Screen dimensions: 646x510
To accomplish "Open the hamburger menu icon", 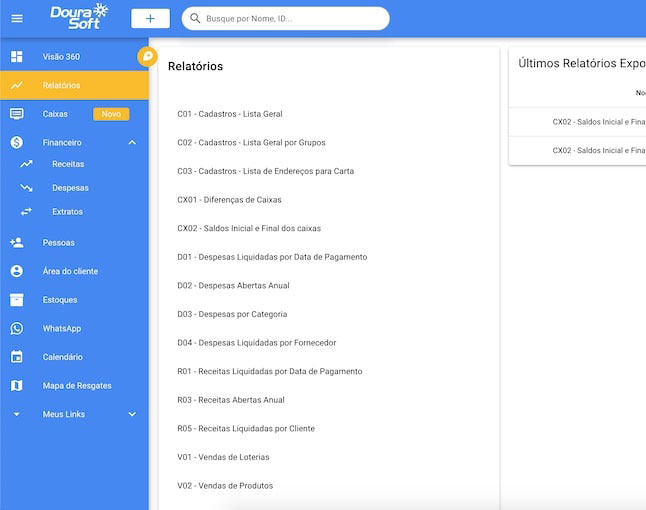I will click(x=17, y=18).
